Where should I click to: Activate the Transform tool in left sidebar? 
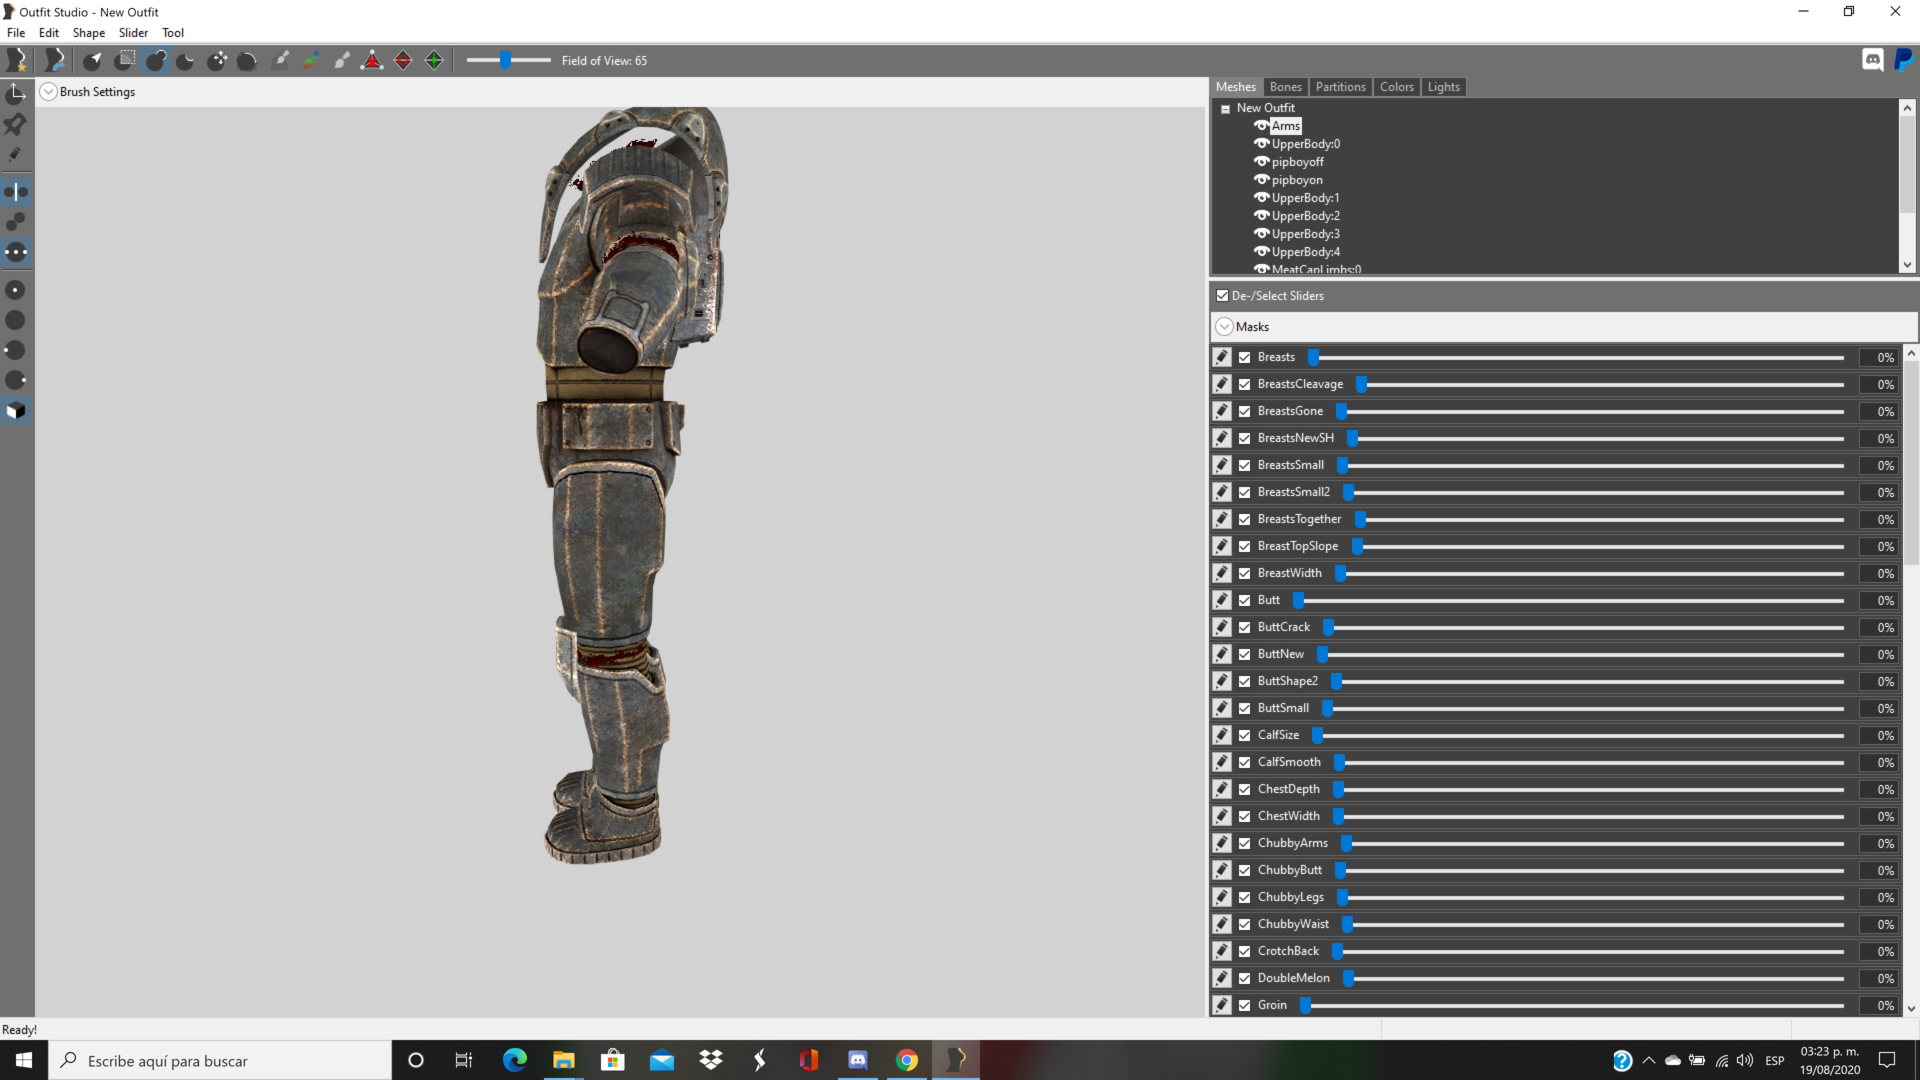(x=16, y=94)
